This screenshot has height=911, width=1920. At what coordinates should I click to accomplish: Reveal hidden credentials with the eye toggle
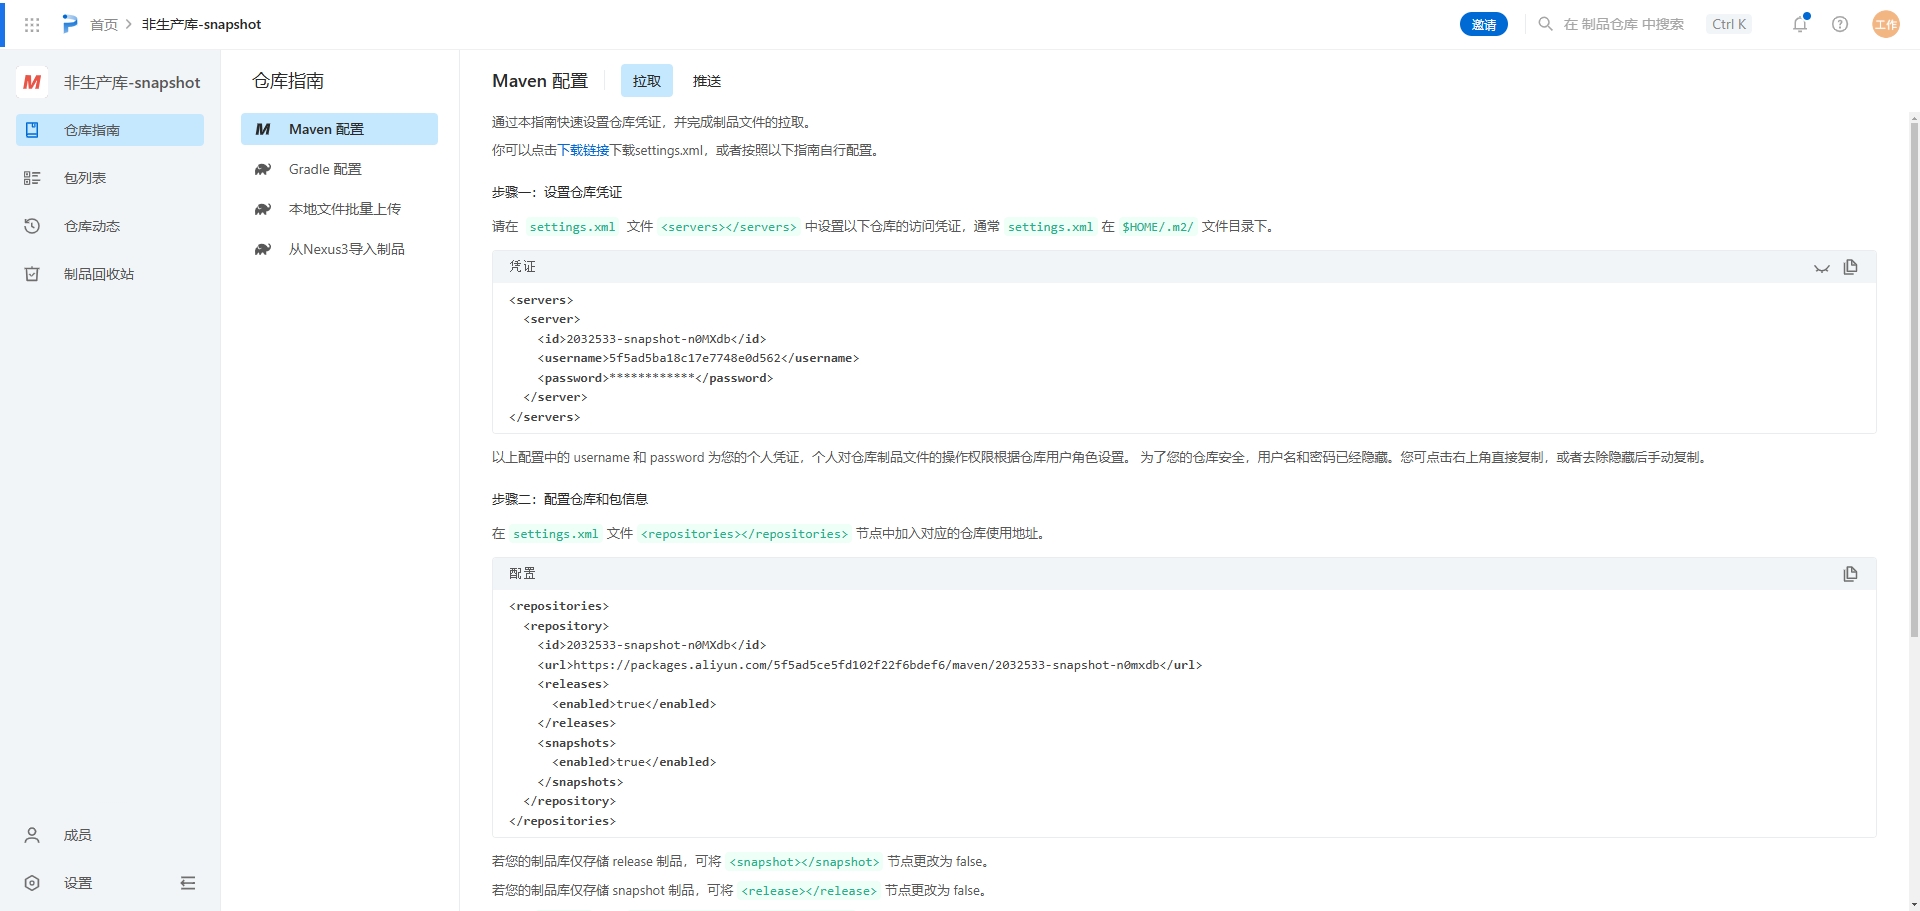tap(1822, 268)
